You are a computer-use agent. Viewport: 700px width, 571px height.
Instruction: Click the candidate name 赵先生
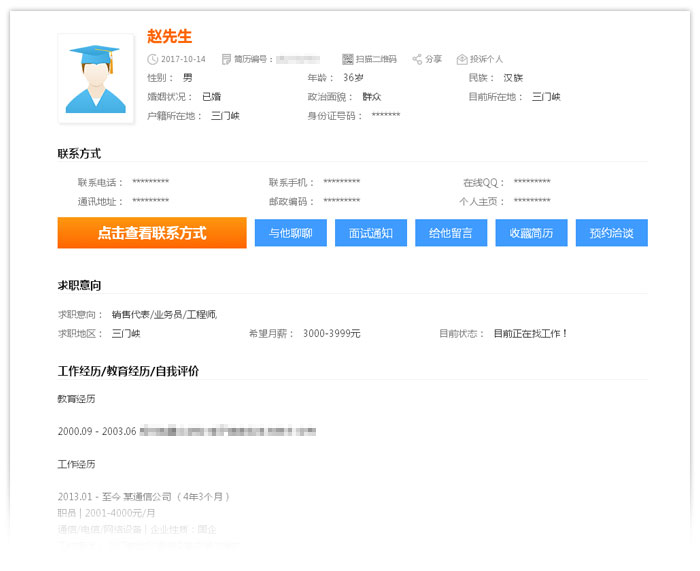(x=169, y=36)
